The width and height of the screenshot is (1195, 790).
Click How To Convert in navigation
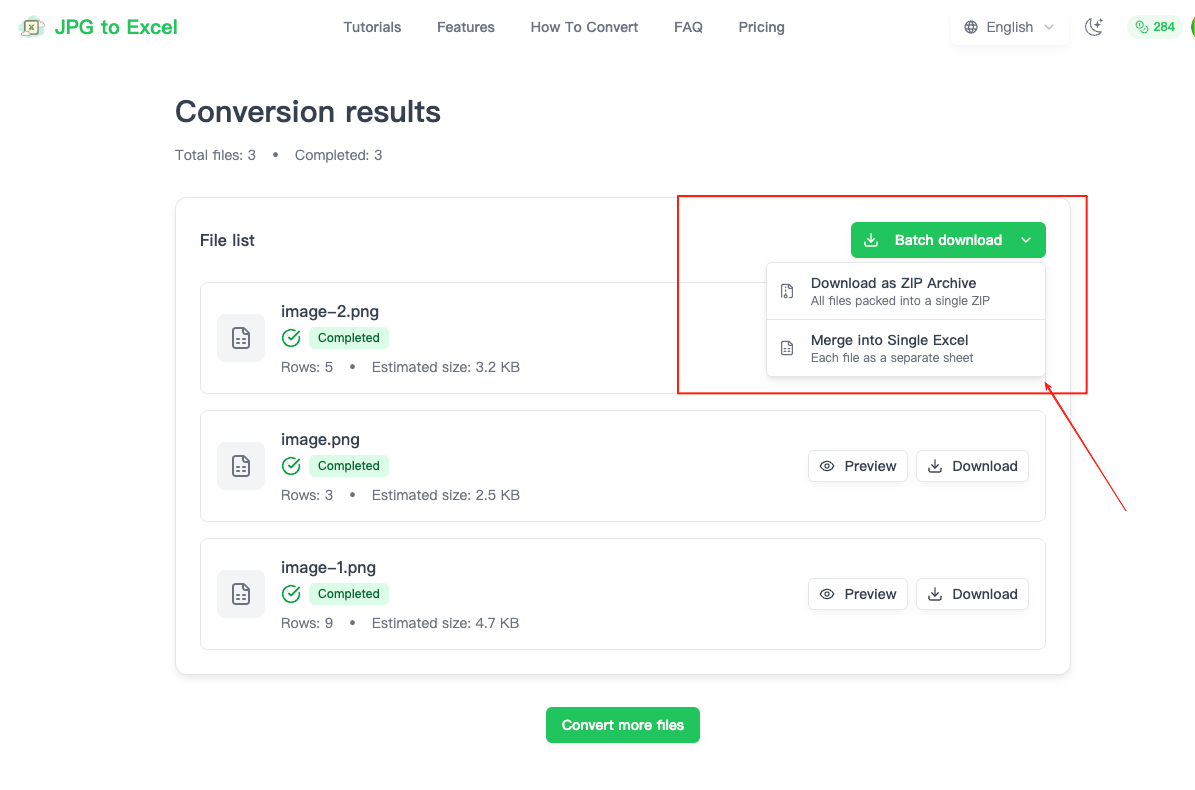click(584, 27)
